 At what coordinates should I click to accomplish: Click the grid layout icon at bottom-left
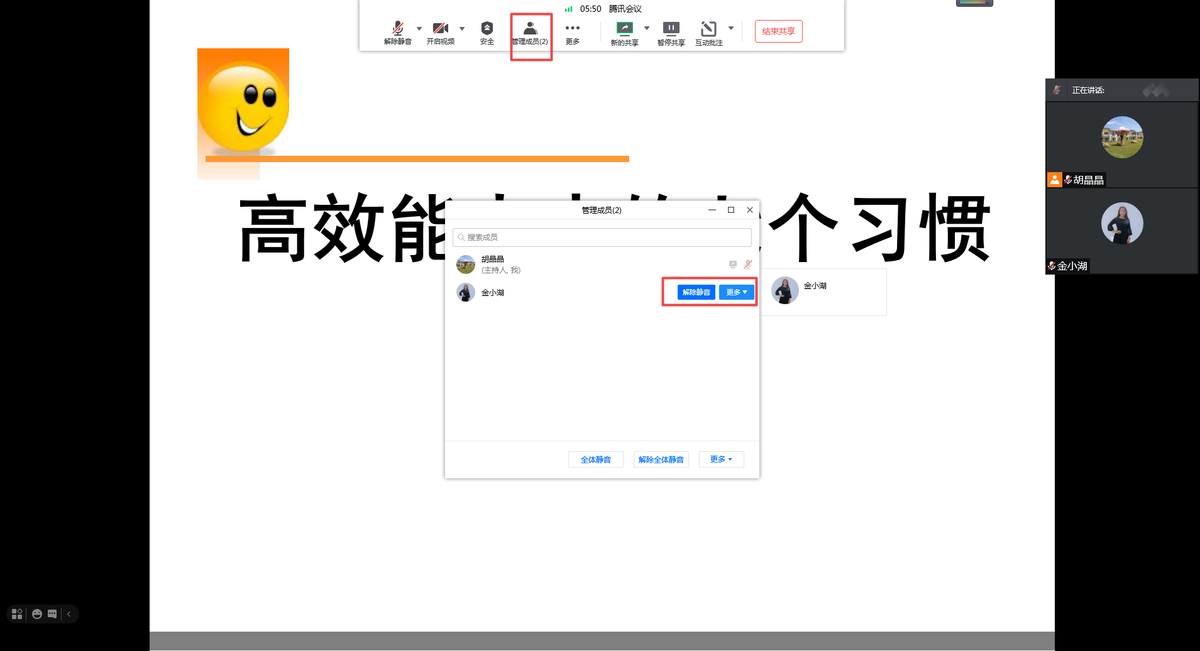point(17,614)
